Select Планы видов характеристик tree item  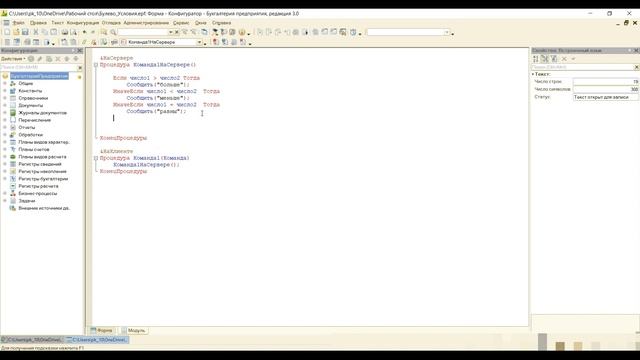tap(44, 142)
